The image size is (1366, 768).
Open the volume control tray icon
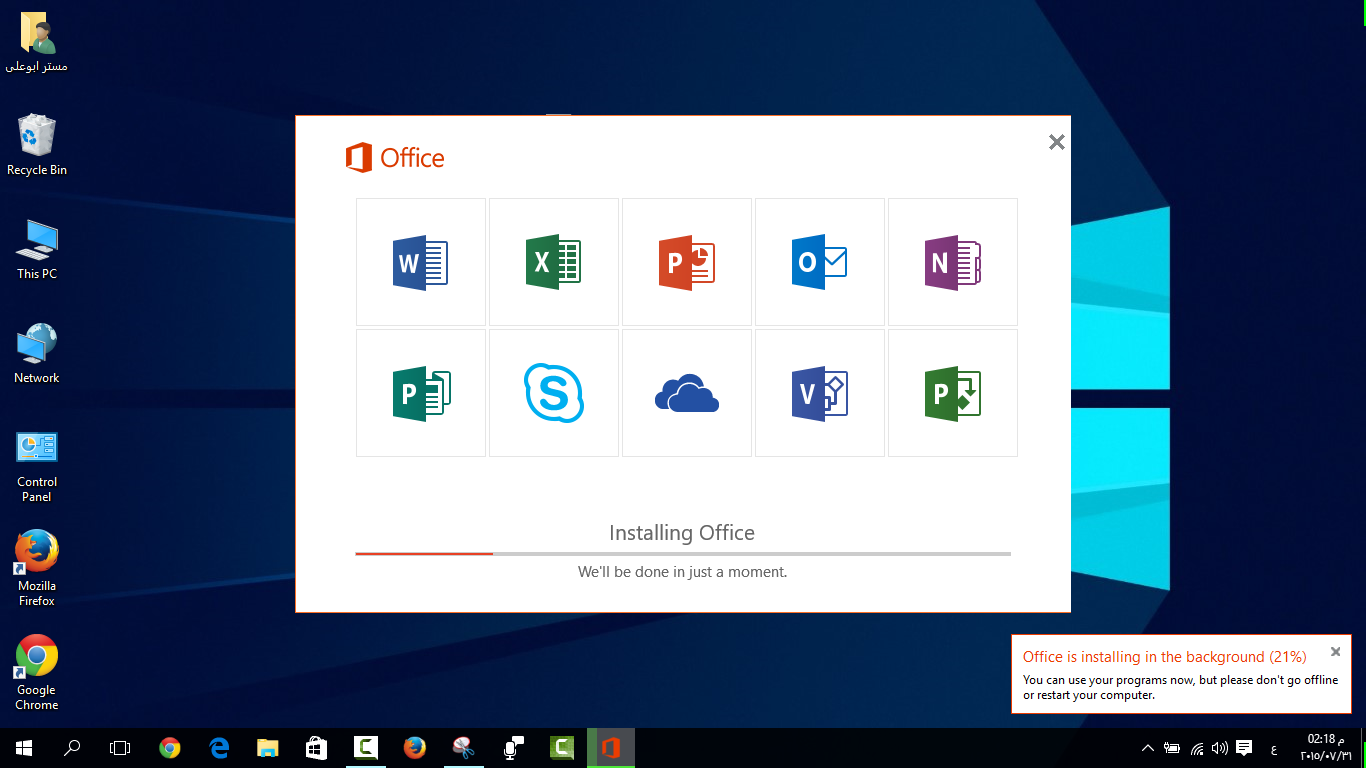tap(1220, 748)
